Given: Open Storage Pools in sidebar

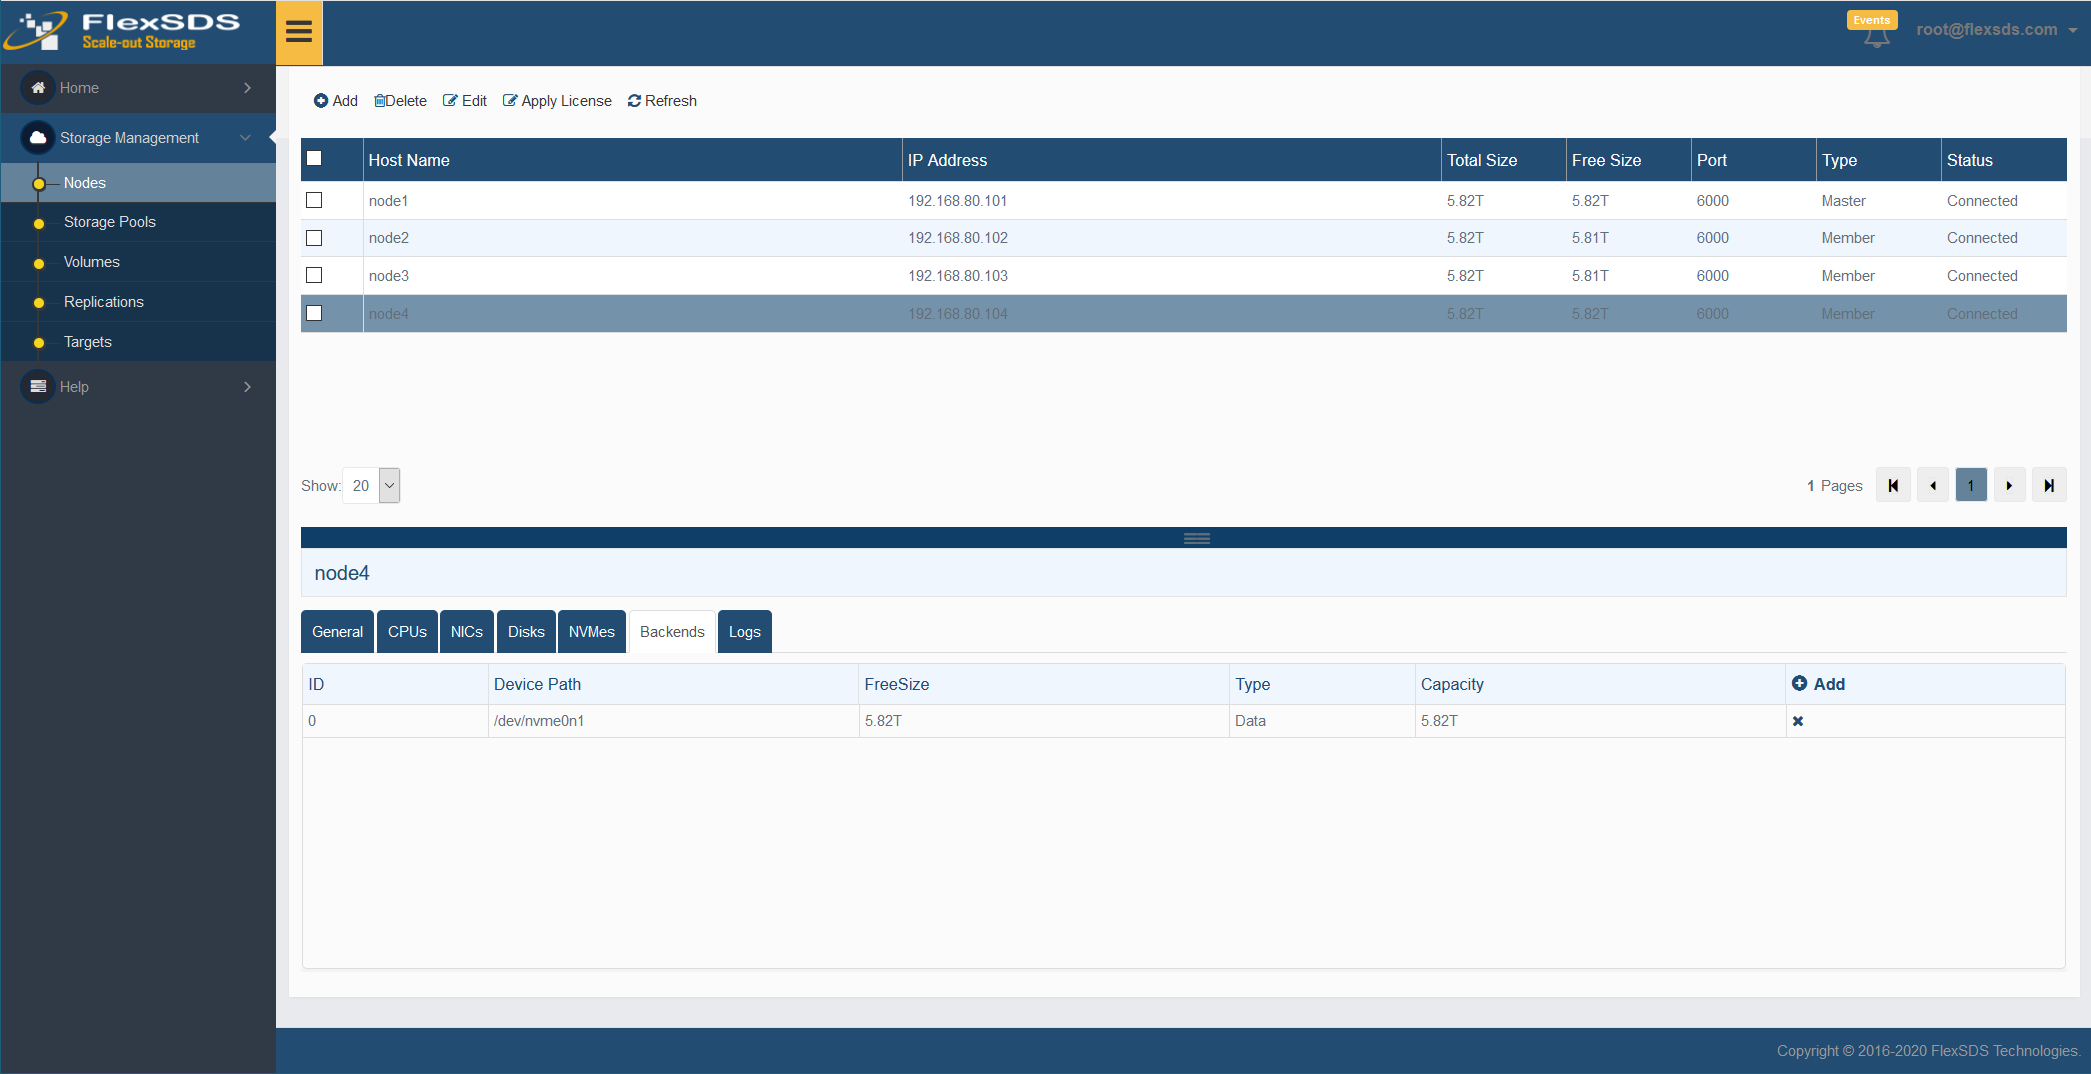Looking at the screenshot, I should [138, 222].
